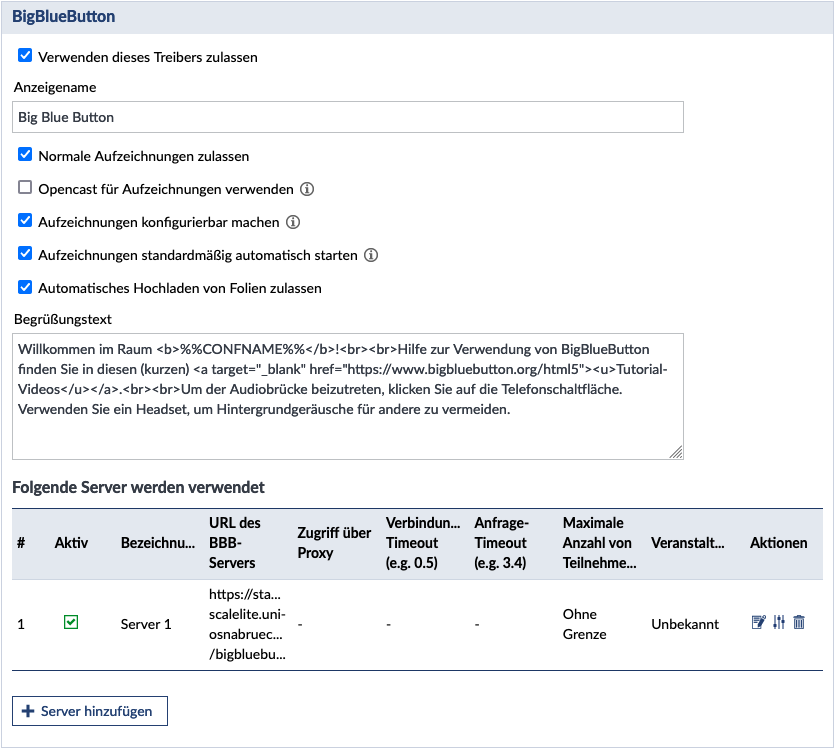
Task: Disable 'Normale Aufzeichnungen zulassen' checkbox
Action: (x=25, y=156)
